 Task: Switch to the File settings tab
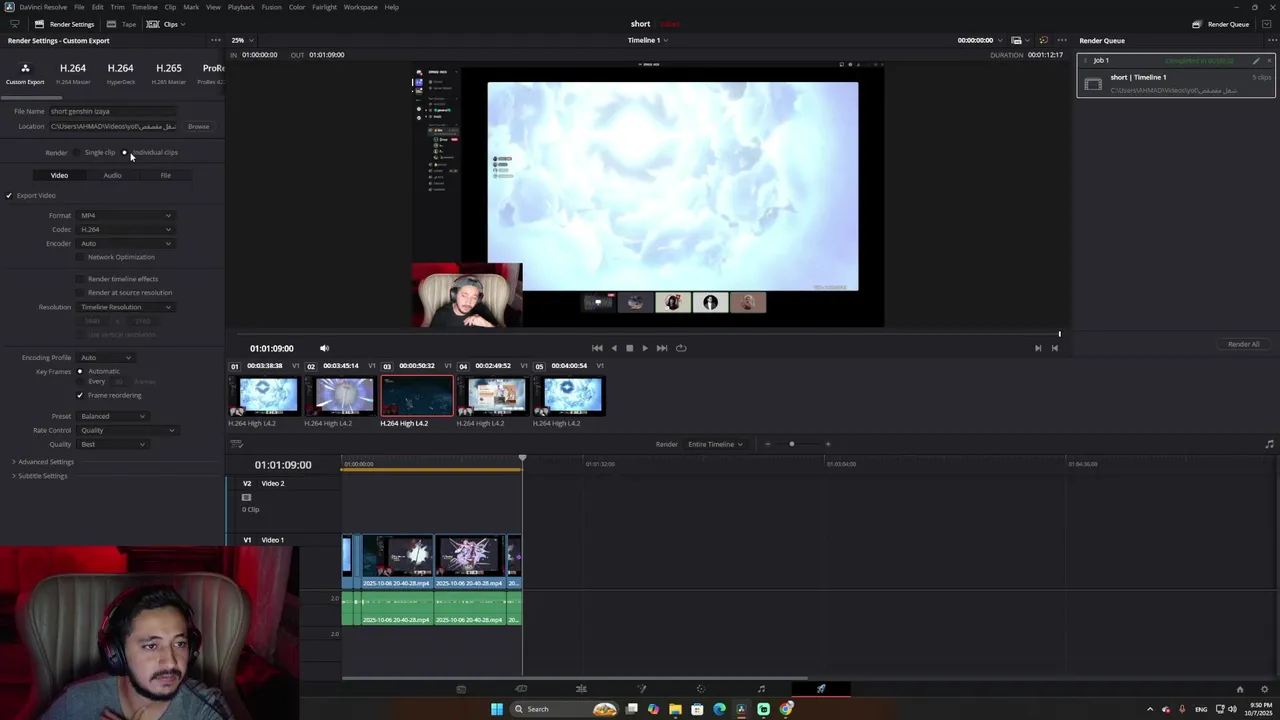(x=165, y=175)
